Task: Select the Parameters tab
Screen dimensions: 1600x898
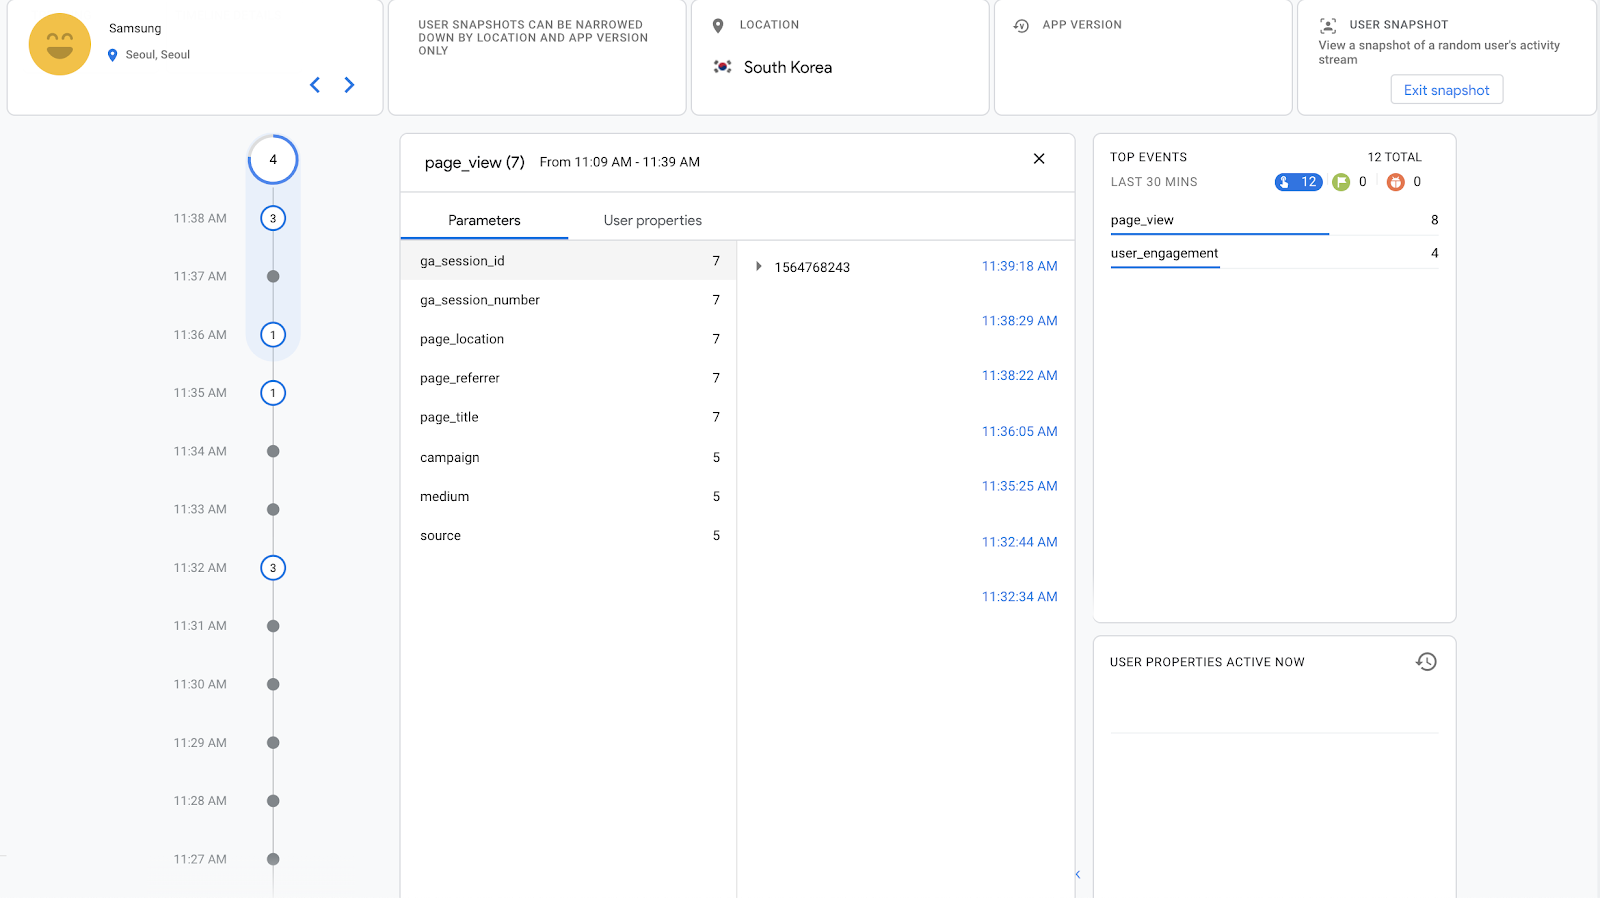Action: point(484,221)
